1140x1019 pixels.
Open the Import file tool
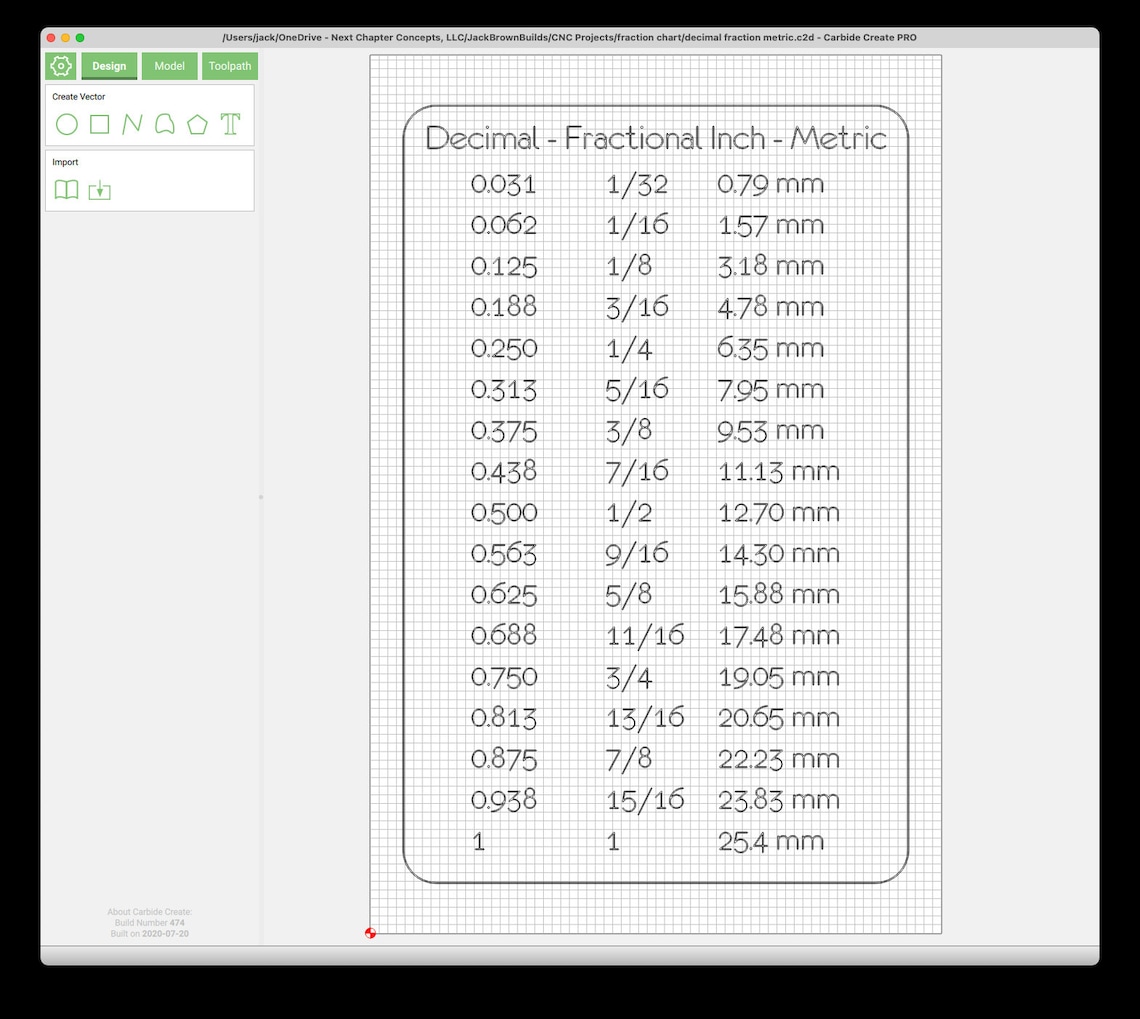[x=99, y=190]
